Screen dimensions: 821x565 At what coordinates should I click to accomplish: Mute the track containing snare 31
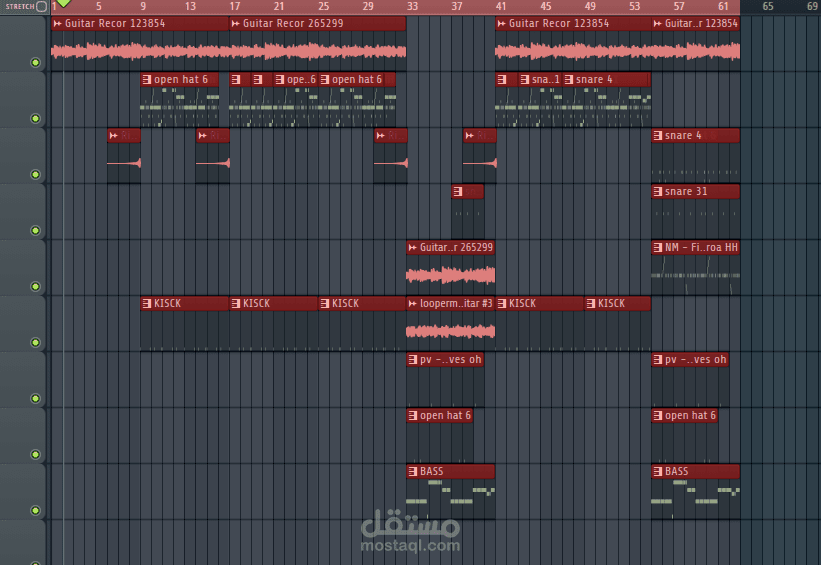(35, 230)
